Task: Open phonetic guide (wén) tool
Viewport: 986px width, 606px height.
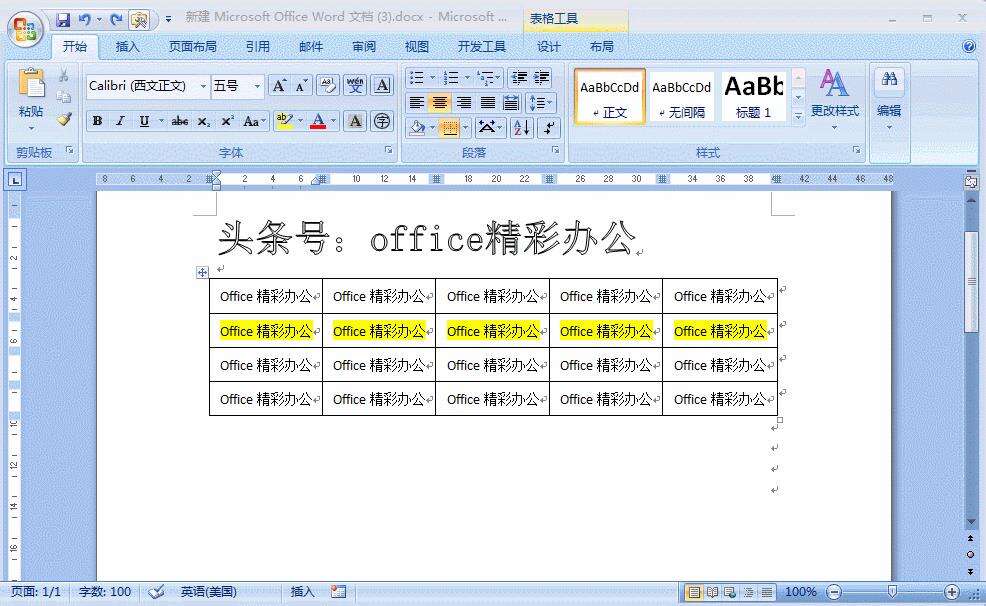Action: 355,85
